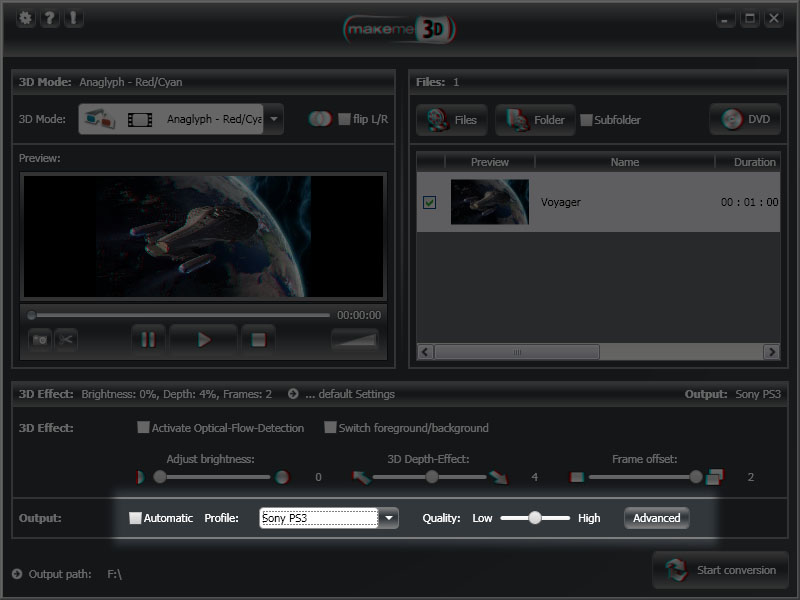Click the 00:00:00 preview timecode
800x600 pixels.
[x=359, y=315]
